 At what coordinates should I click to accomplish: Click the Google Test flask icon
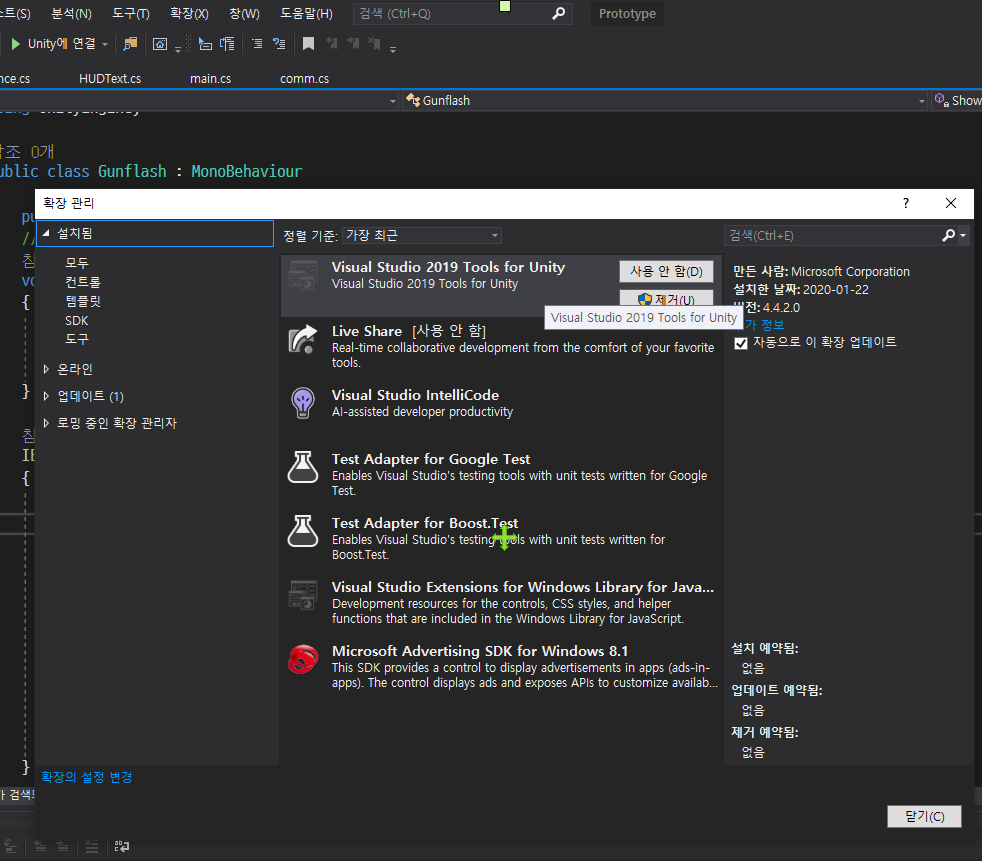point(303,467)
